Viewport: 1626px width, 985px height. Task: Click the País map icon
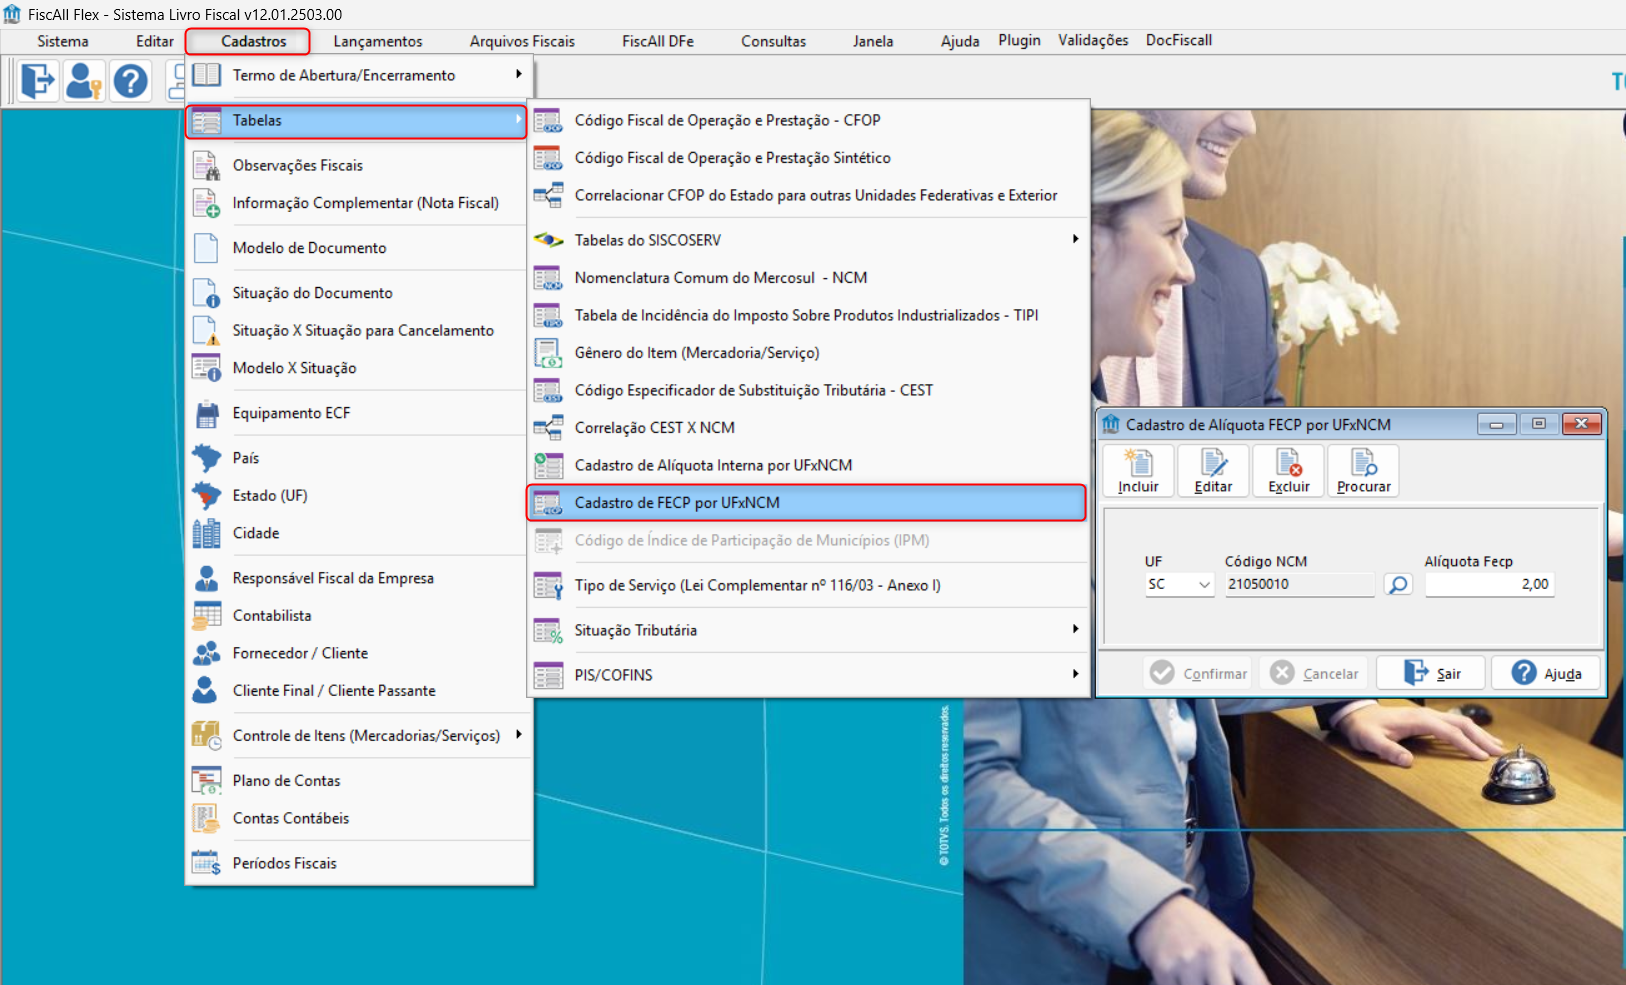207,458
